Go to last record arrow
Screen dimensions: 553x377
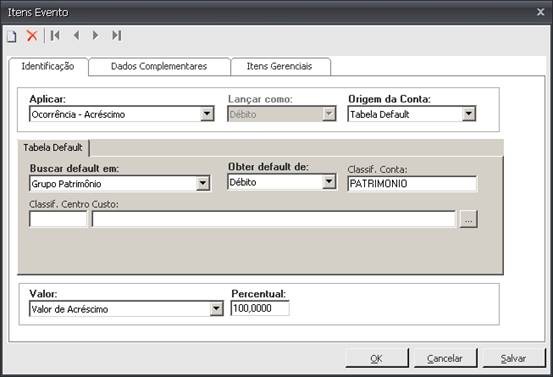point(116,35)
